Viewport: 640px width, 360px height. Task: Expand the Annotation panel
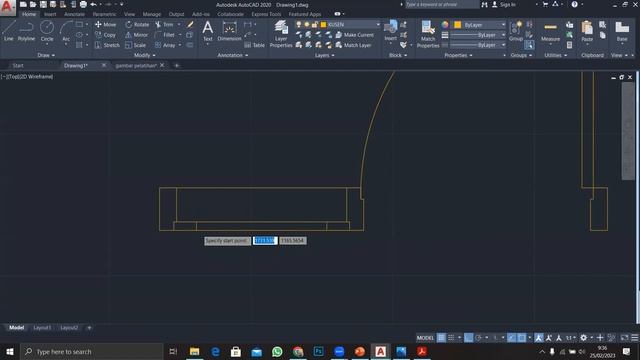point(232,55)
